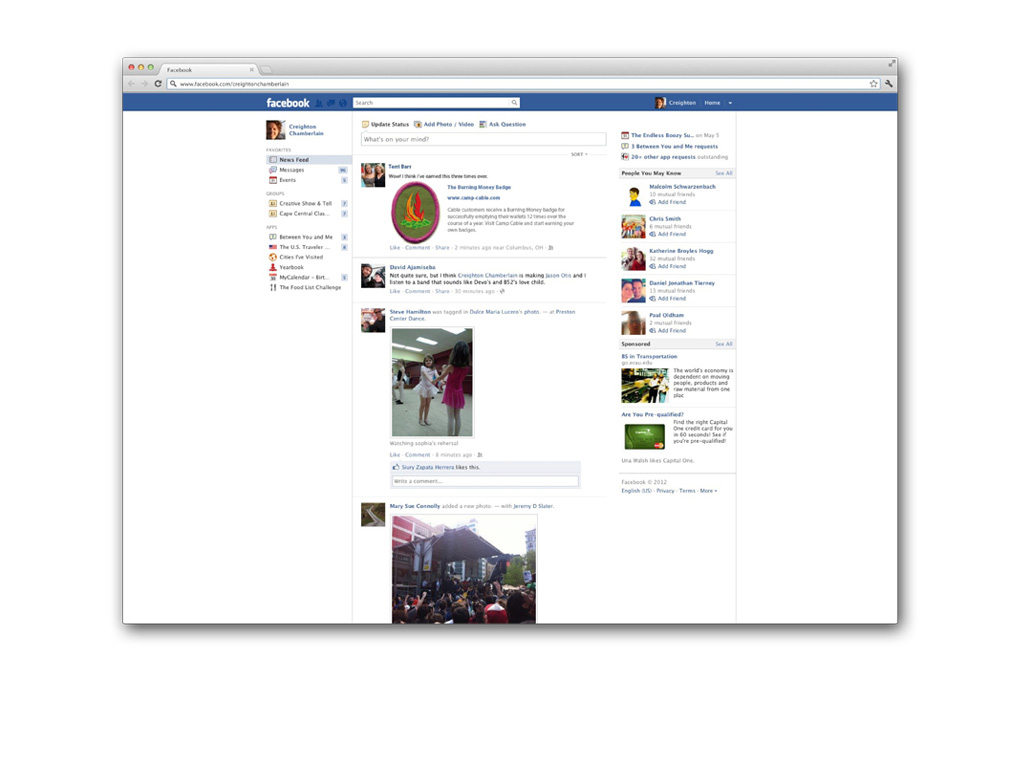Click the notifications globe icon

[343, 103]
